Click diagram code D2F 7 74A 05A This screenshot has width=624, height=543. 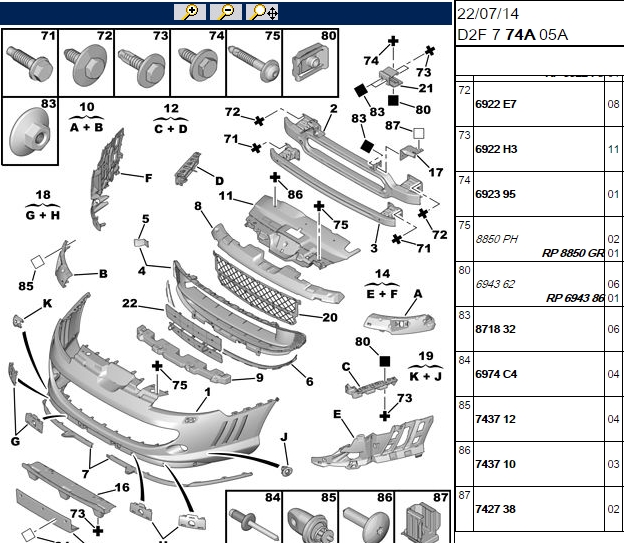tap(513, 35)
